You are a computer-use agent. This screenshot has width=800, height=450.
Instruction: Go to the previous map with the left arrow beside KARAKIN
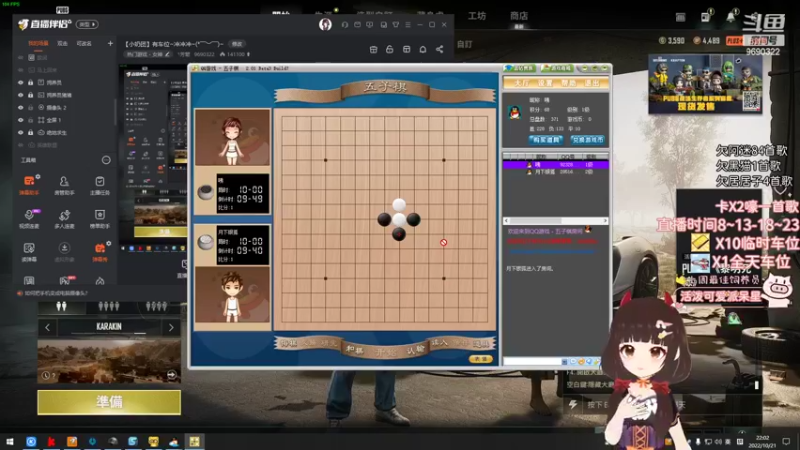point(47,327)
